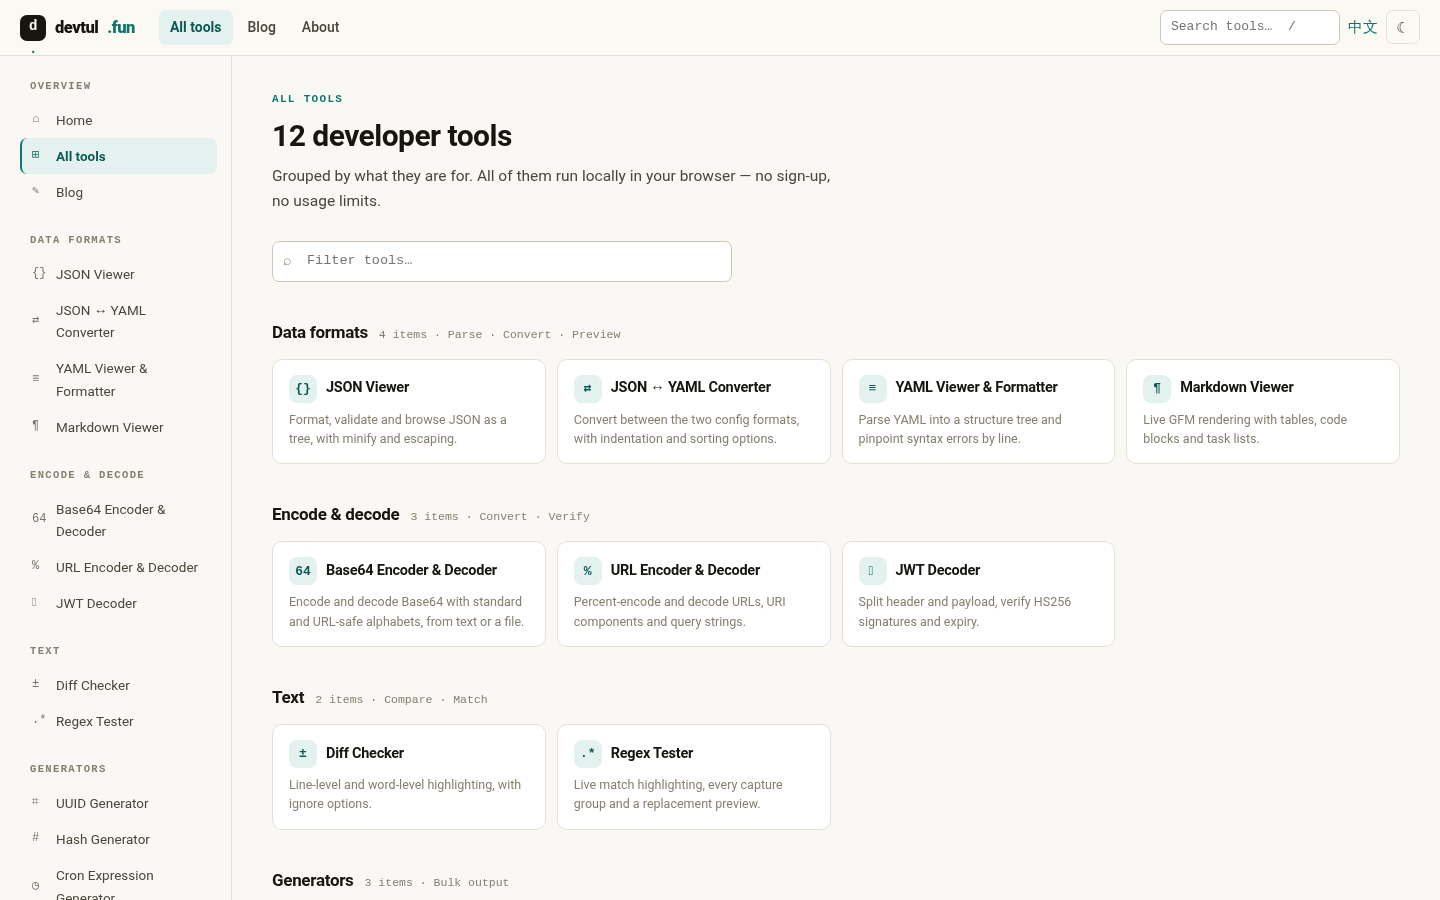Viewport: 1440px width, 900px height.
Task: Open sidebar UUID Generator
Action: point(118,803)
